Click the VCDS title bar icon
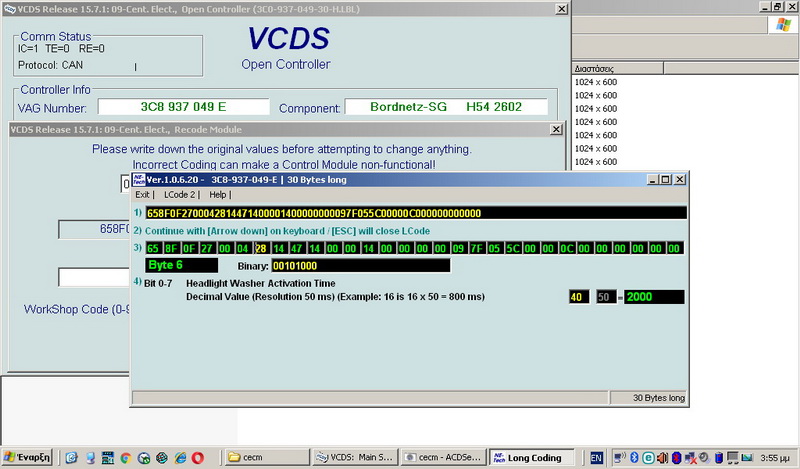Viewport: 800px width, 469px height. point(9,9)
